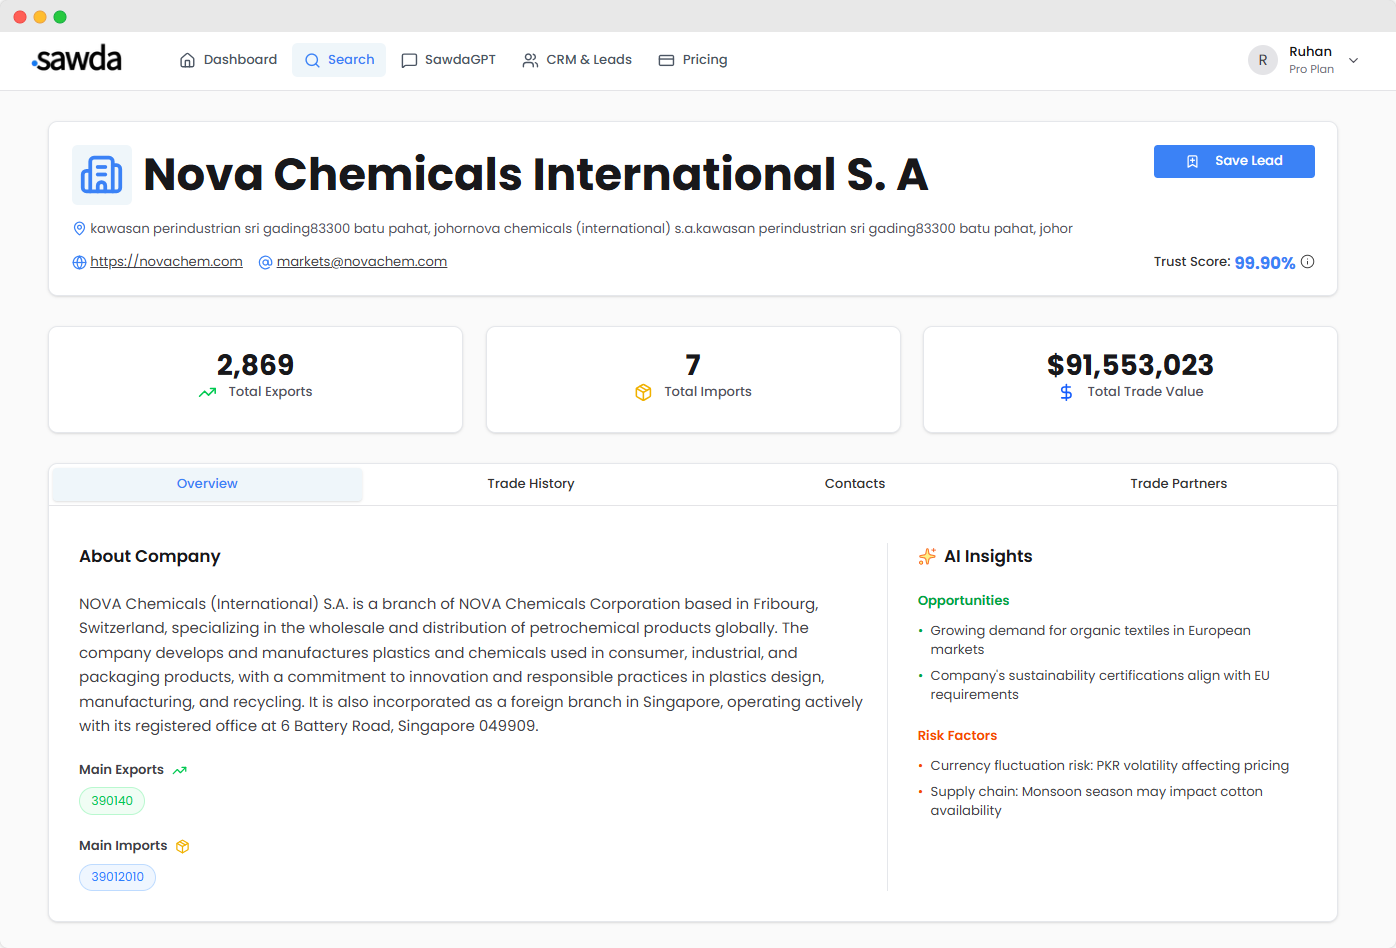Image resolution: width=1396 pixels, height=948 pixels.
Task: Click the email at-sign icon
Action: pyautogui.click(x=266, y=262)
